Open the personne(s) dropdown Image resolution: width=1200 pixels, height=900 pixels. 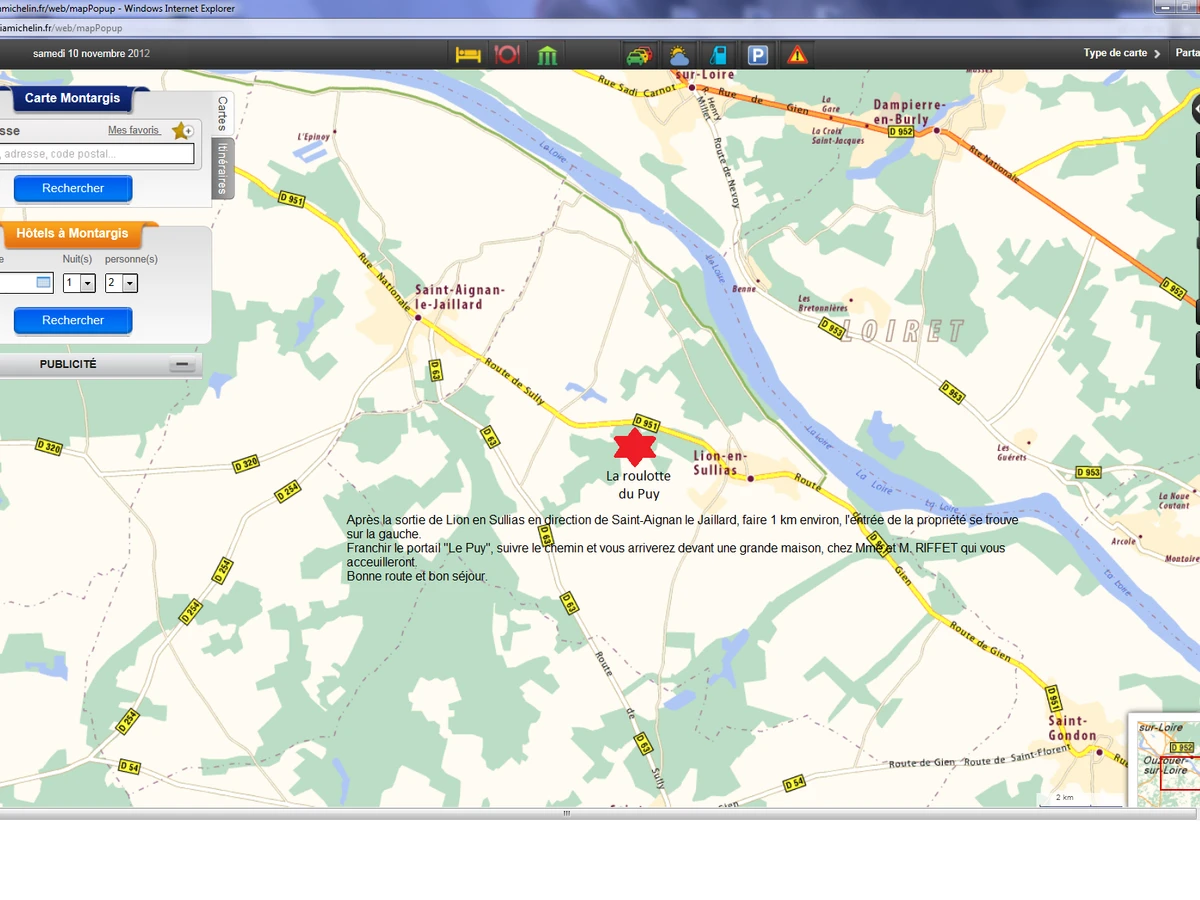pos(130,284)
